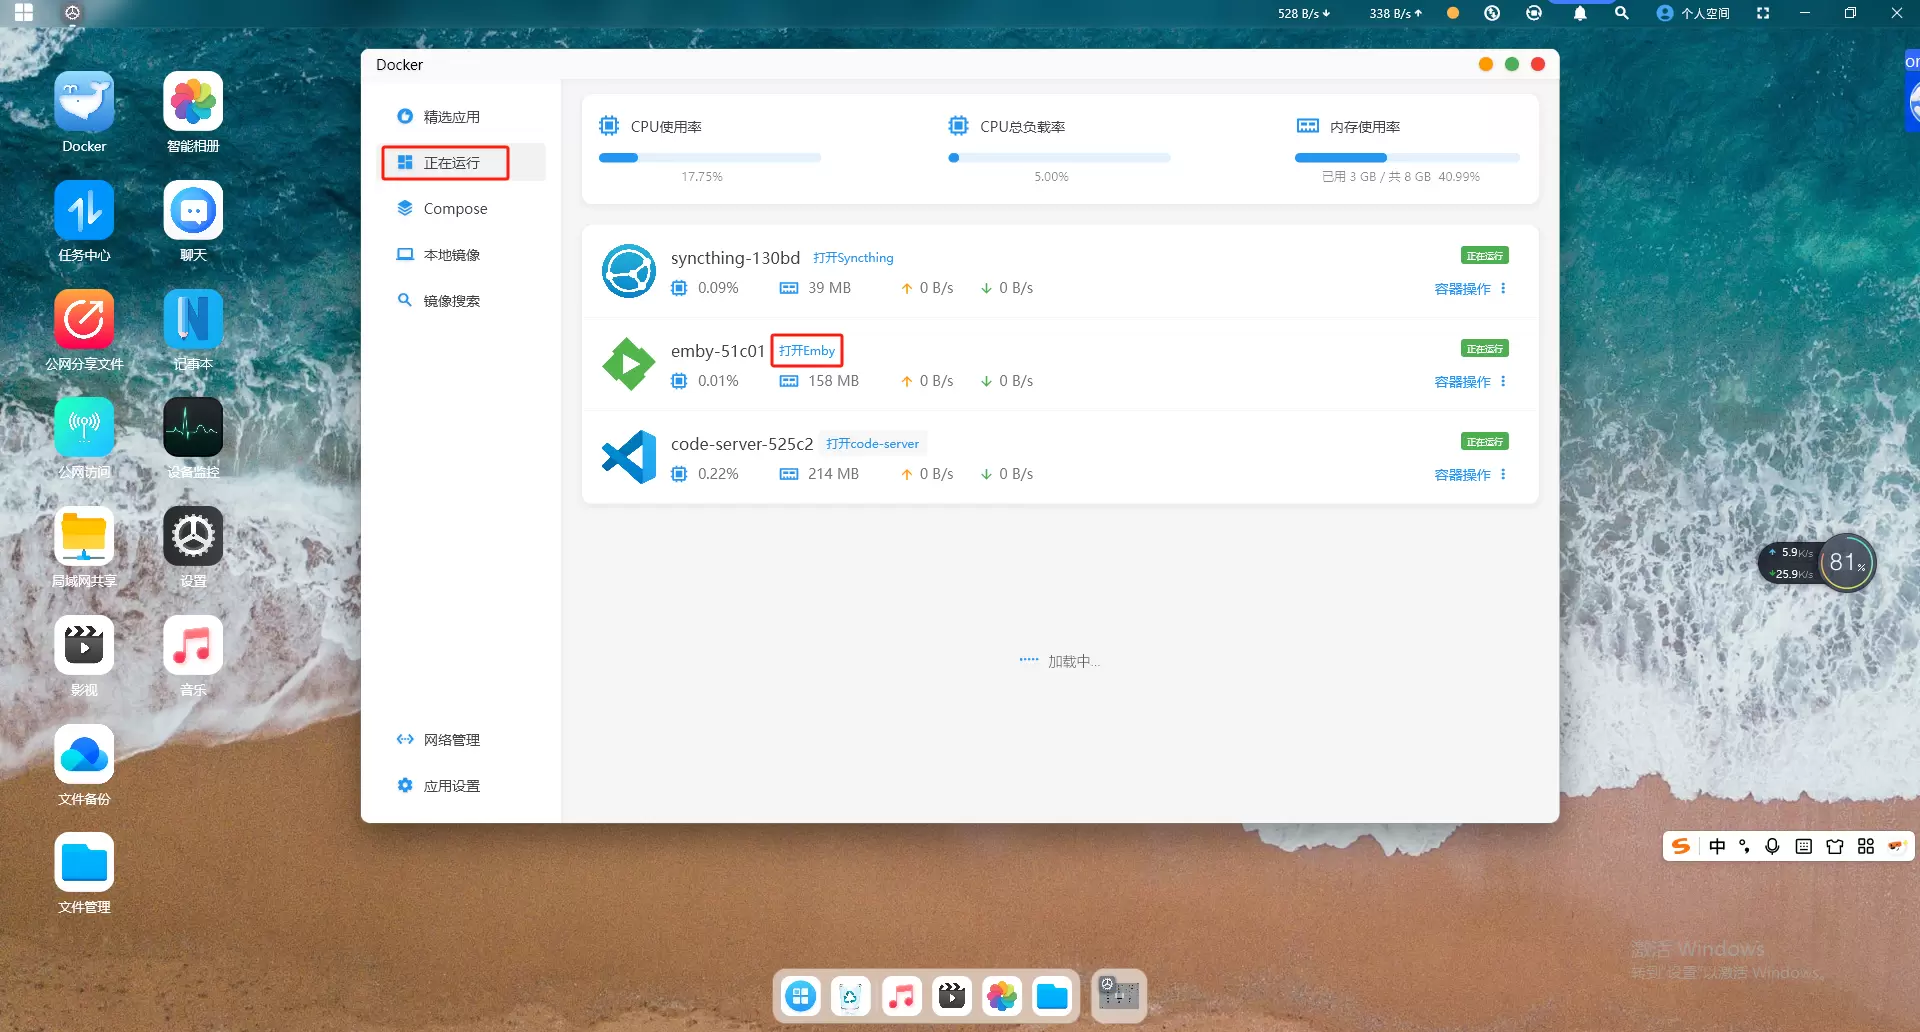Image resolution: width=1920 pixels, height=1032 pixels.
Task: Go to 镜像搜索 in the sidebar
Action: point(451,301)
